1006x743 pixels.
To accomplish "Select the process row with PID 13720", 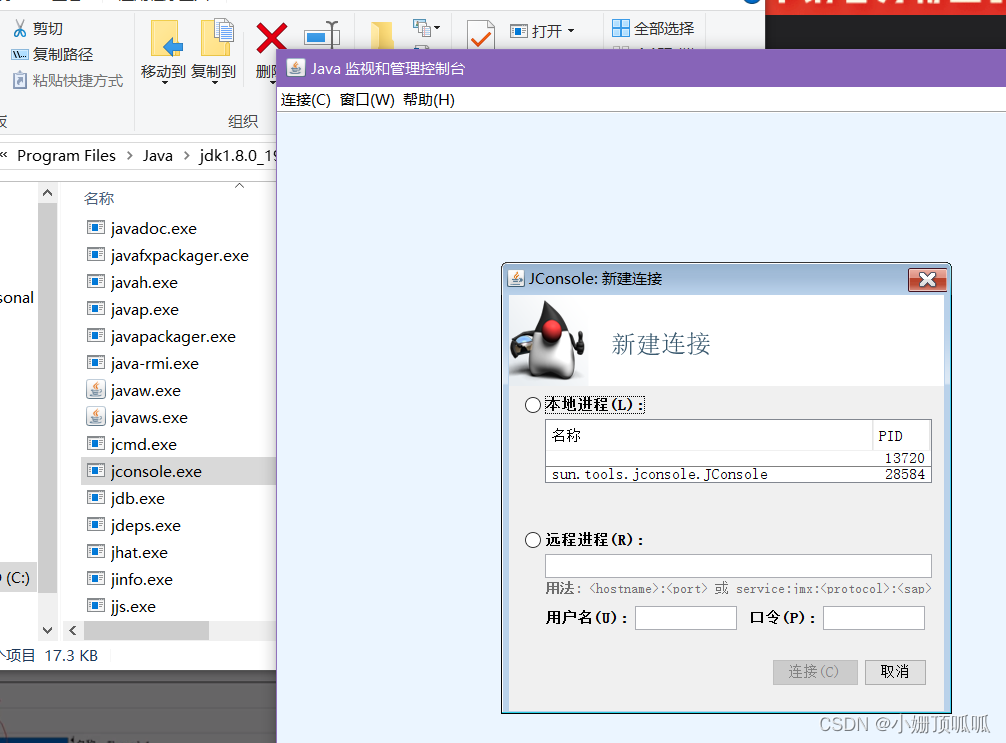I will tap(738, 458).
